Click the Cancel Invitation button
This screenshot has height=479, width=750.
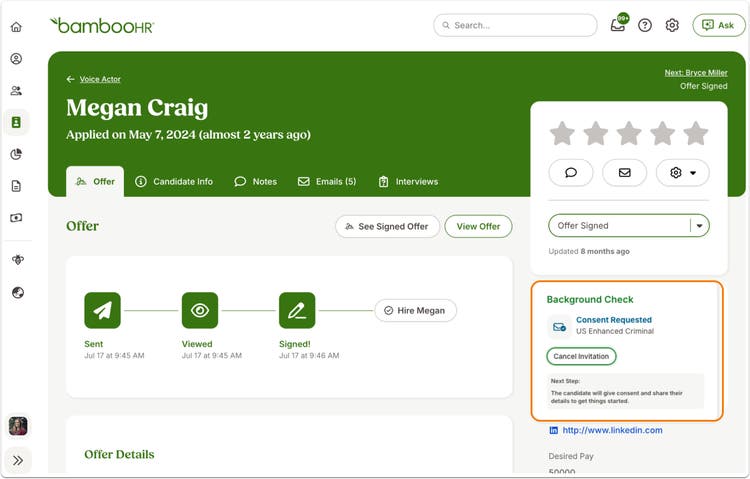click(581, 356)
